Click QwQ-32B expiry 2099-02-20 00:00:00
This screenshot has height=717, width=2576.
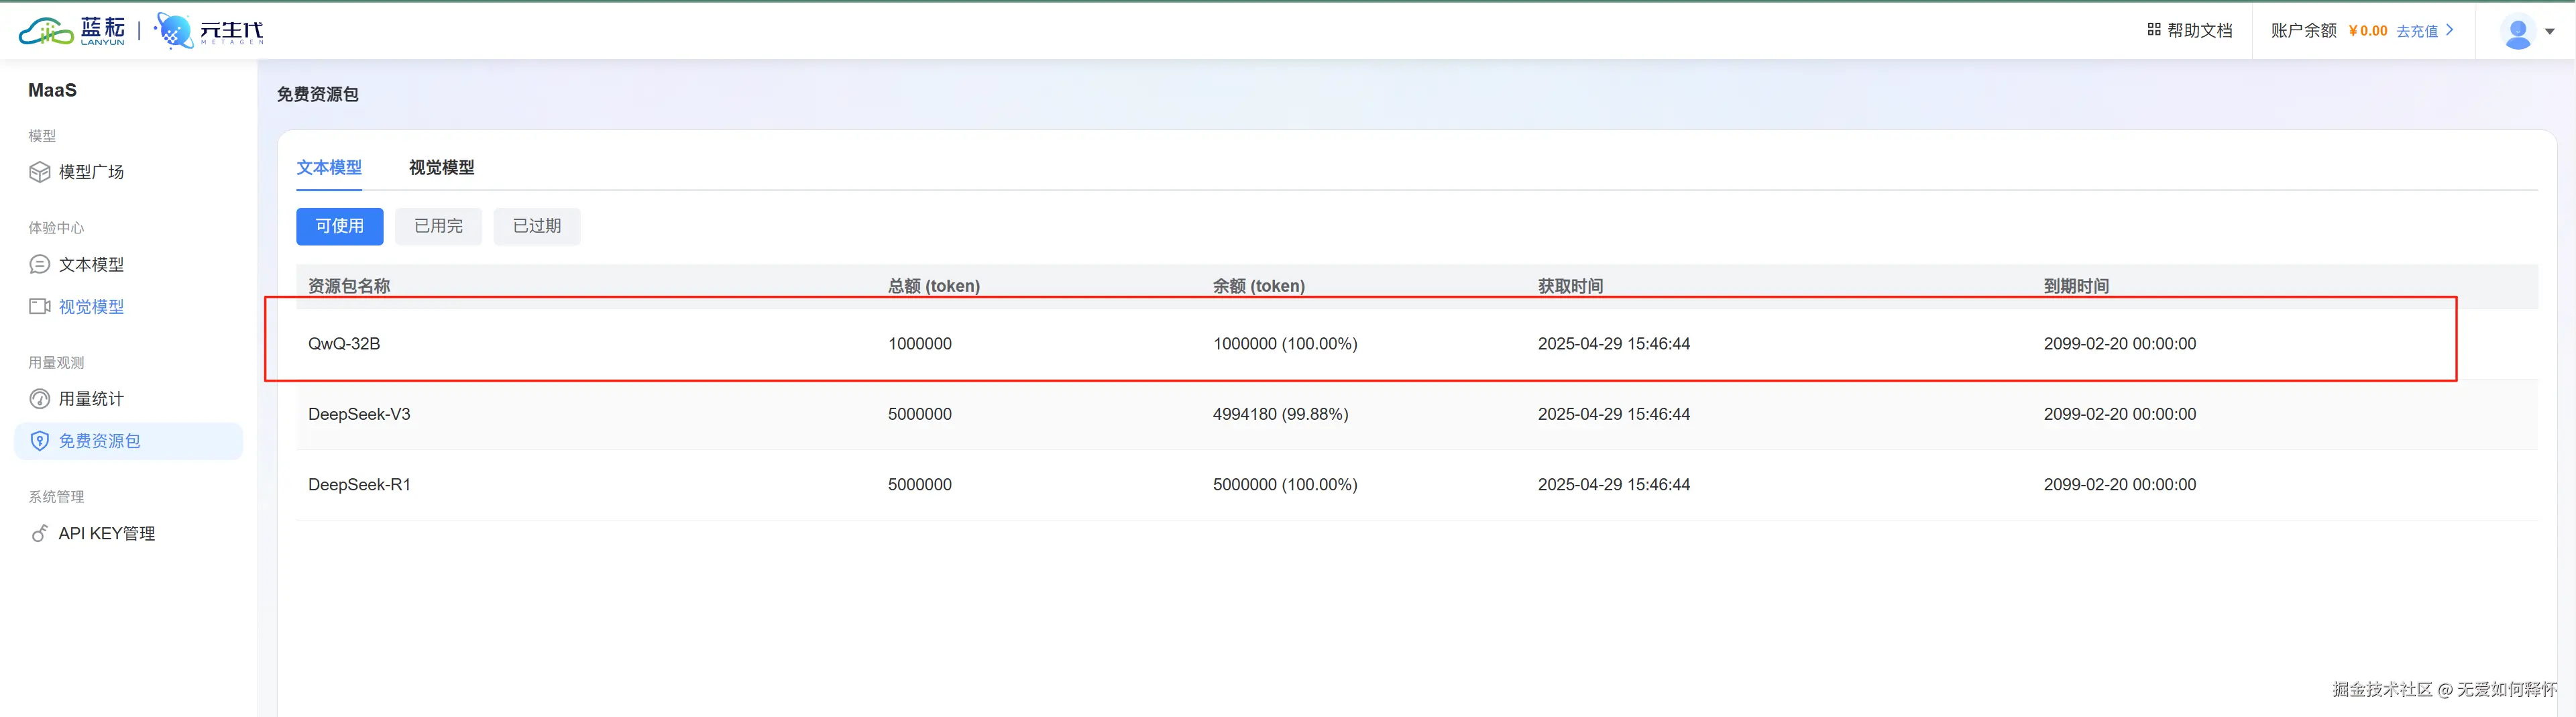pyautogui.click(x=2120, y=344)
